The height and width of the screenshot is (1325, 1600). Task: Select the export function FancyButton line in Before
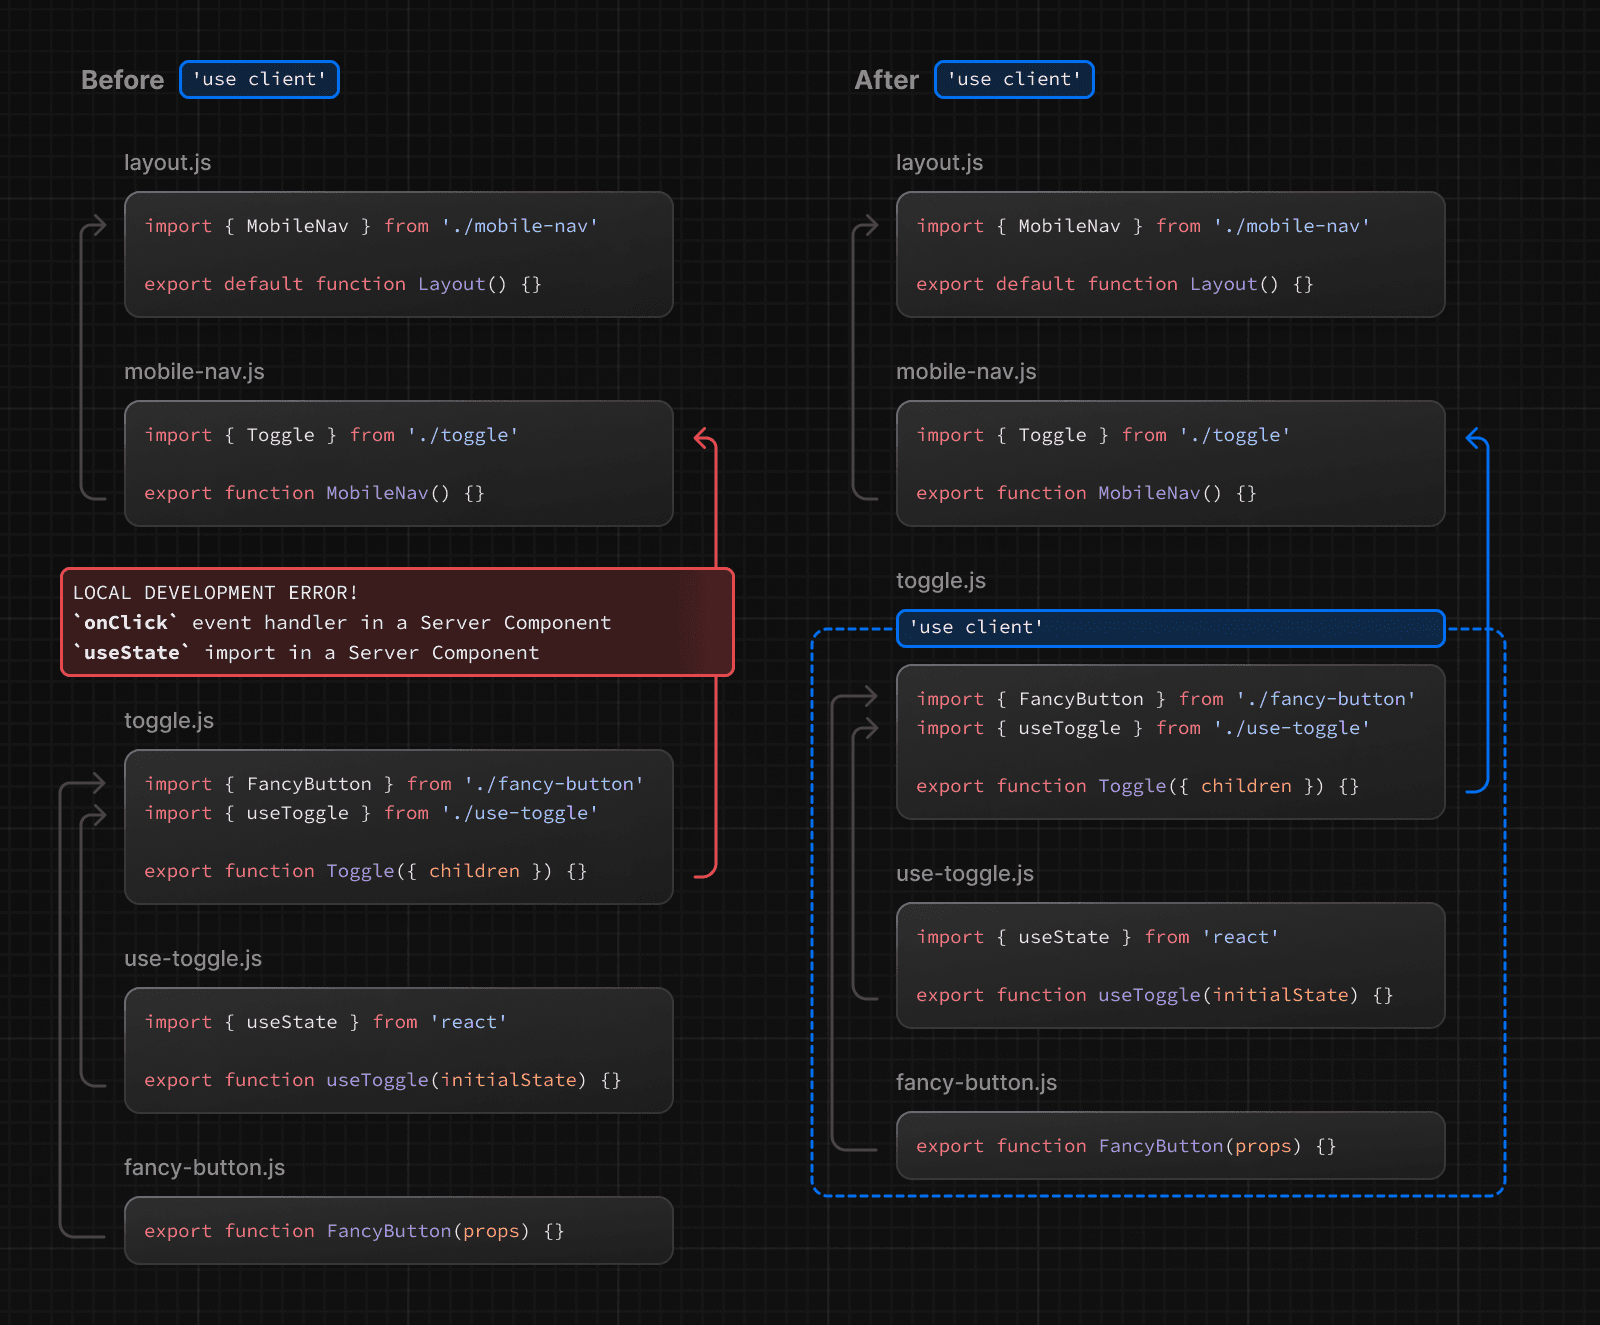tap(355, 1231)
